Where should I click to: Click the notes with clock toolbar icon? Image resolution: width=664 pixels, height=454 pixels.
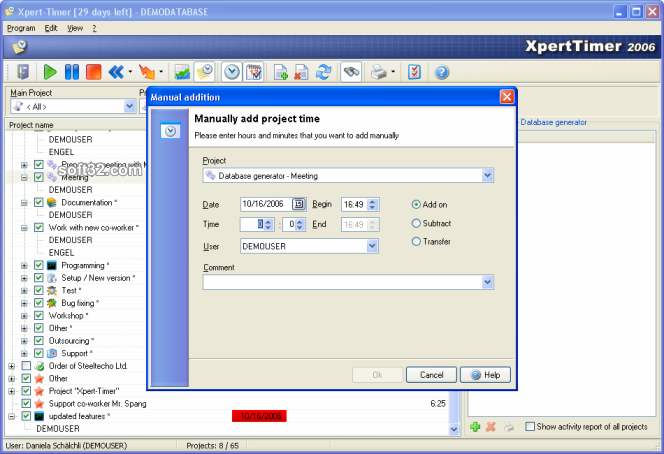point(205,72)
